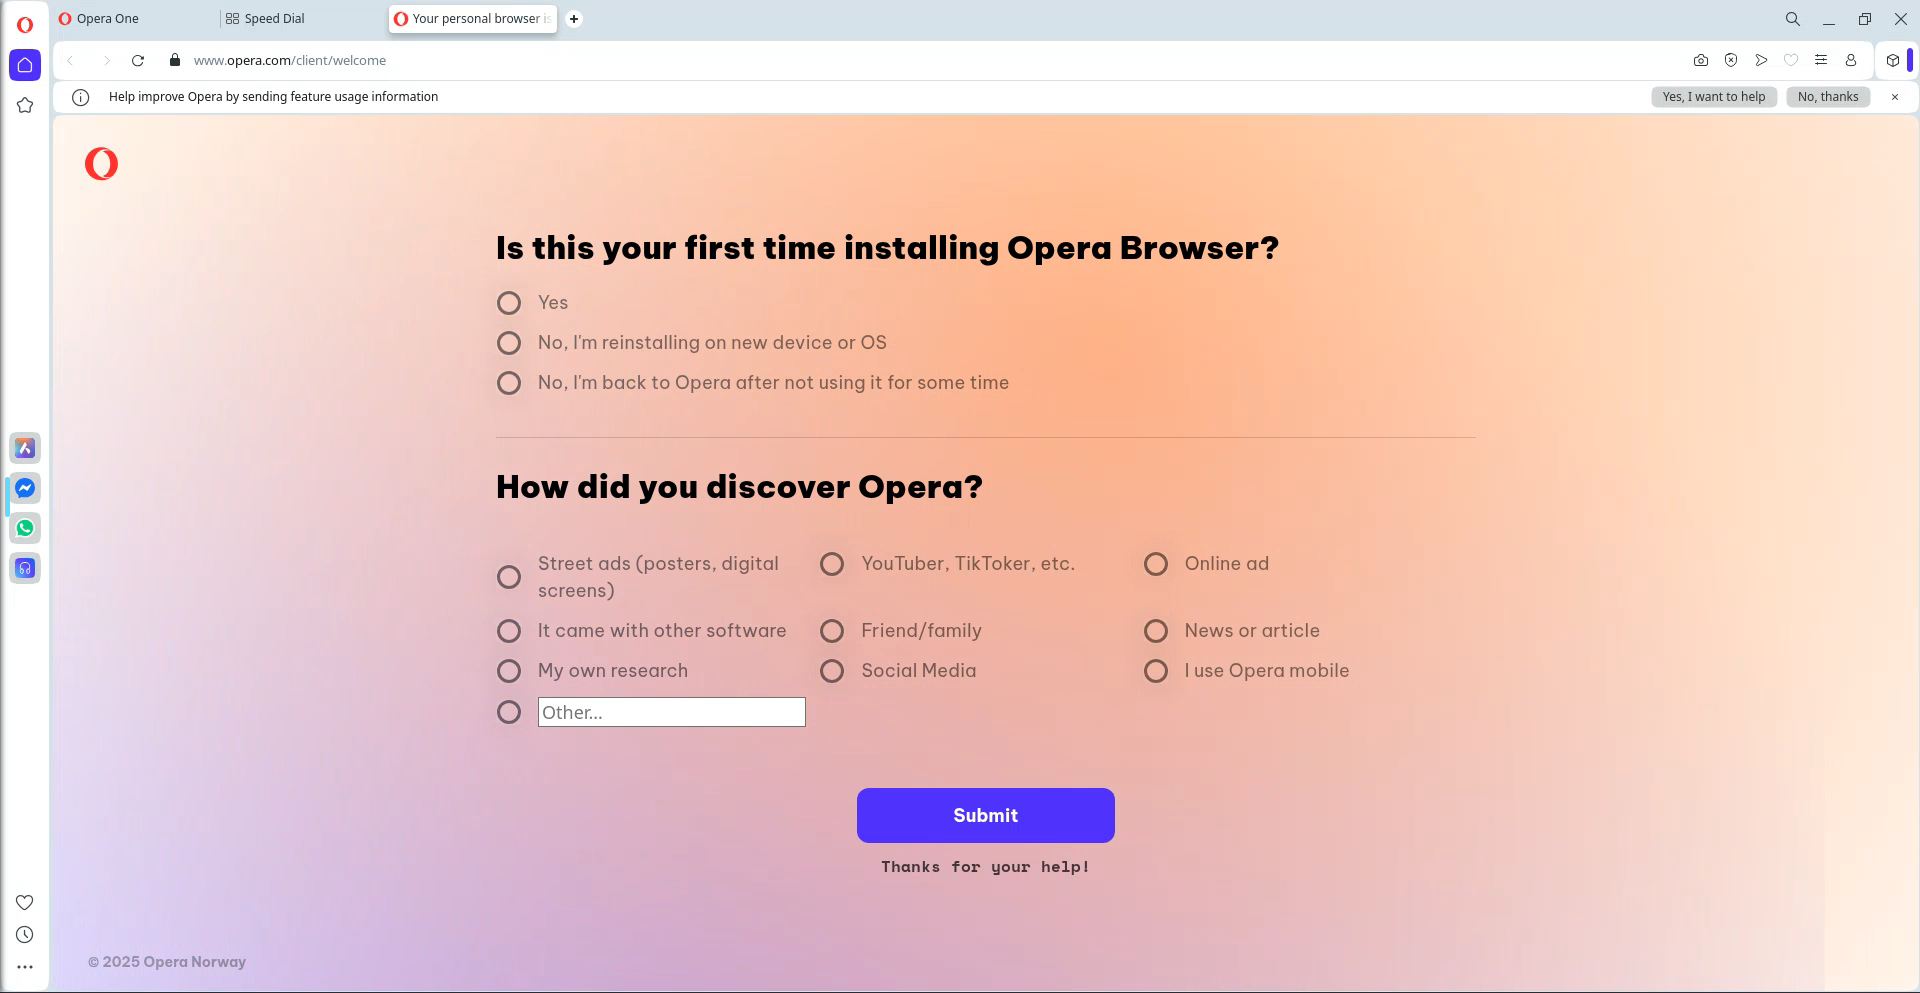This screenshot has height=993, width=1920.
Task: Select the 'Yes' radio option
Action: tap(509, 303)
